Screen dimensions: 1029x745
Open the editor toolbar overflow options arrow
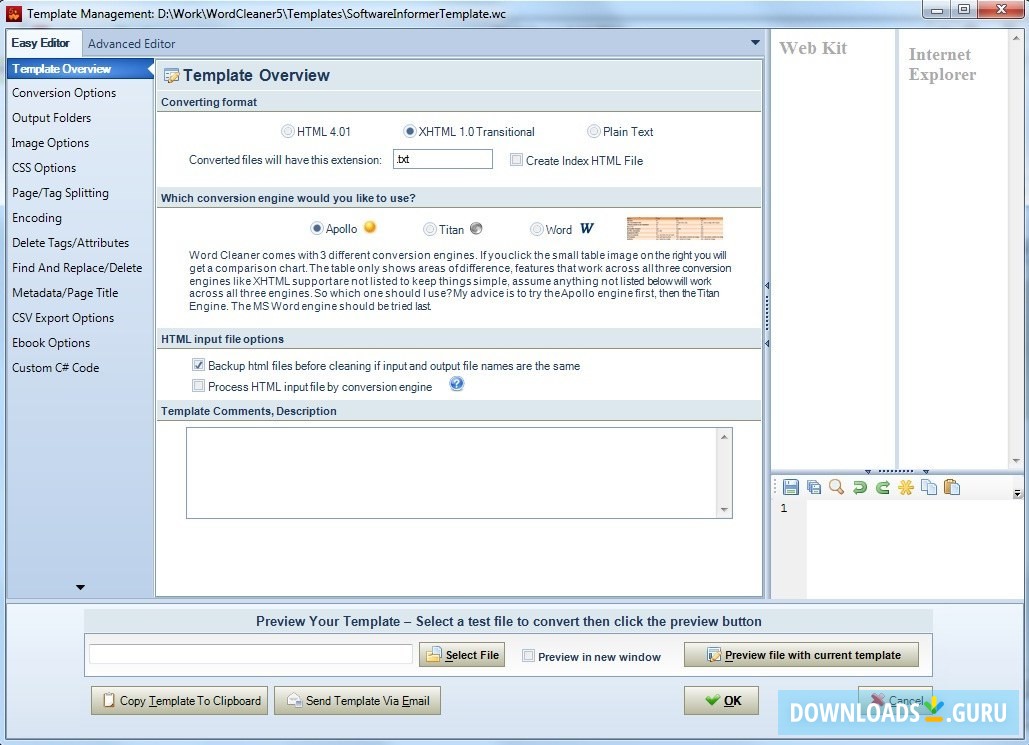[x=1017, y=492]
